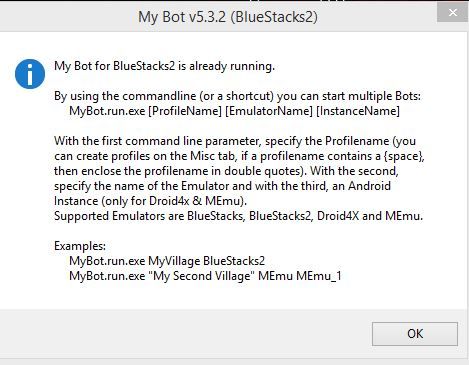Image resolution: width=469 pixels, height=365 pixels.
Task: Click MyBot.run.exe in the syntax line
Action: (x=107, y=111)
